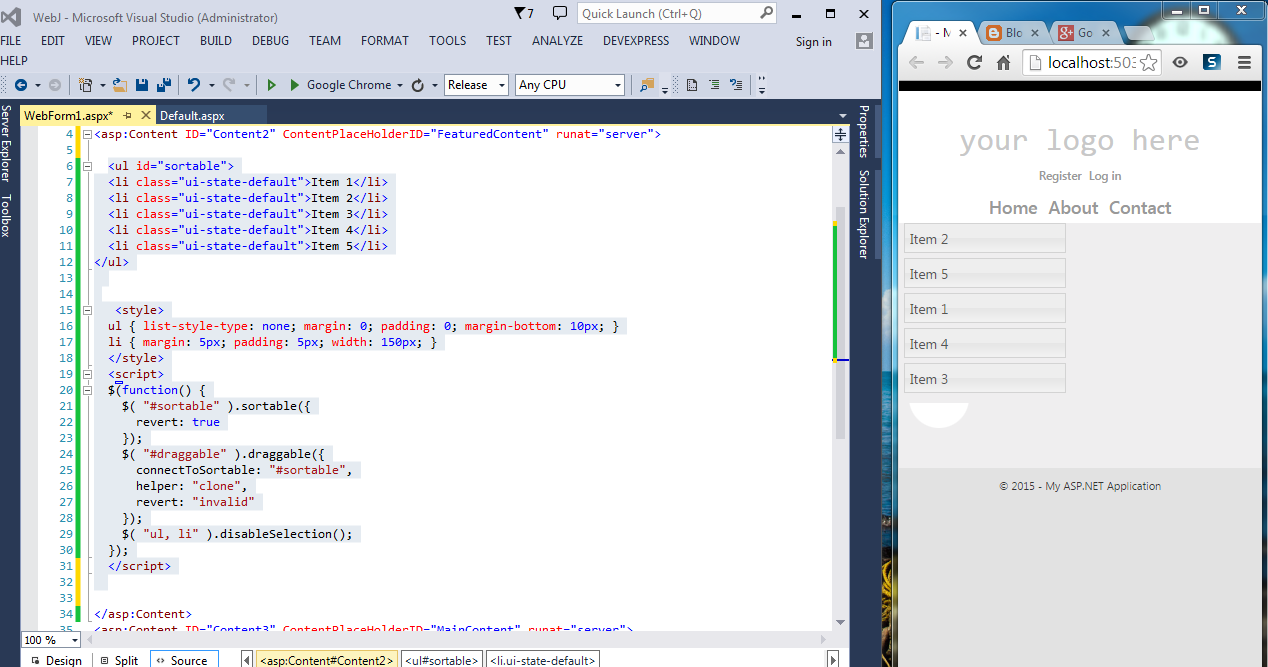Click the Navigate Backward arrow in Visual Studio toolbar
The image size is (1268, 667).
[20, 85]
